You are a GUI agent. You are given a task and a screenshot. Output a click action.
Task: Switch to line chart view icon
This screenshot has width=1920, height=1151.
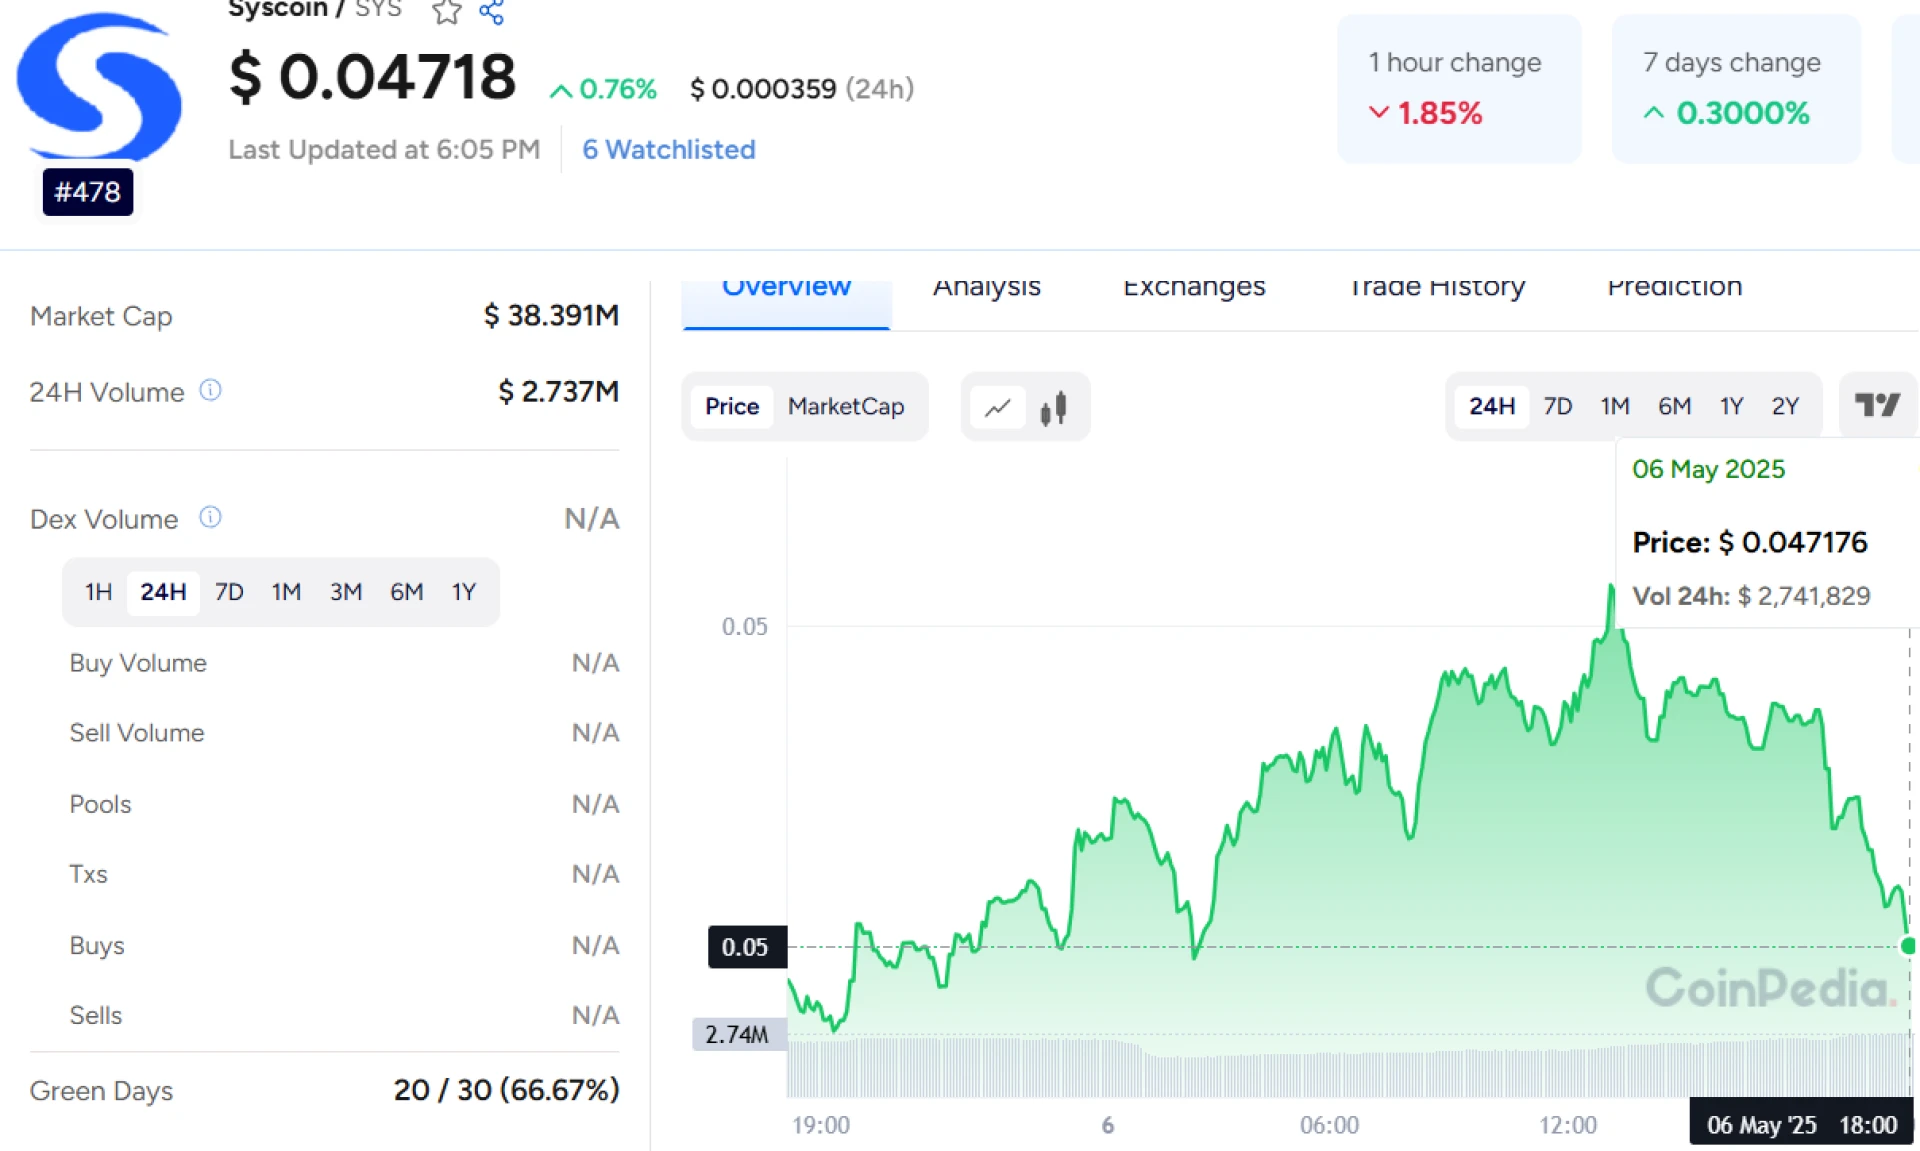tap(997, 407)
